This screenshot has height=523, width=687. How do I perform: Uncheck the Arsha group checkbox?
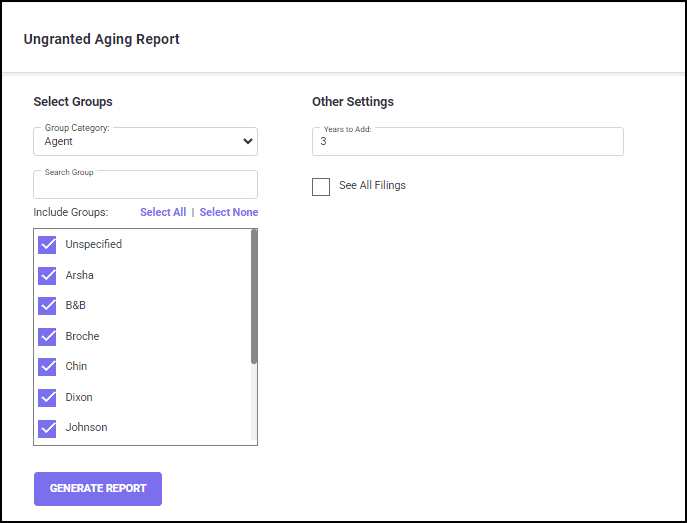pyautogui.click(x=47, y=276)
